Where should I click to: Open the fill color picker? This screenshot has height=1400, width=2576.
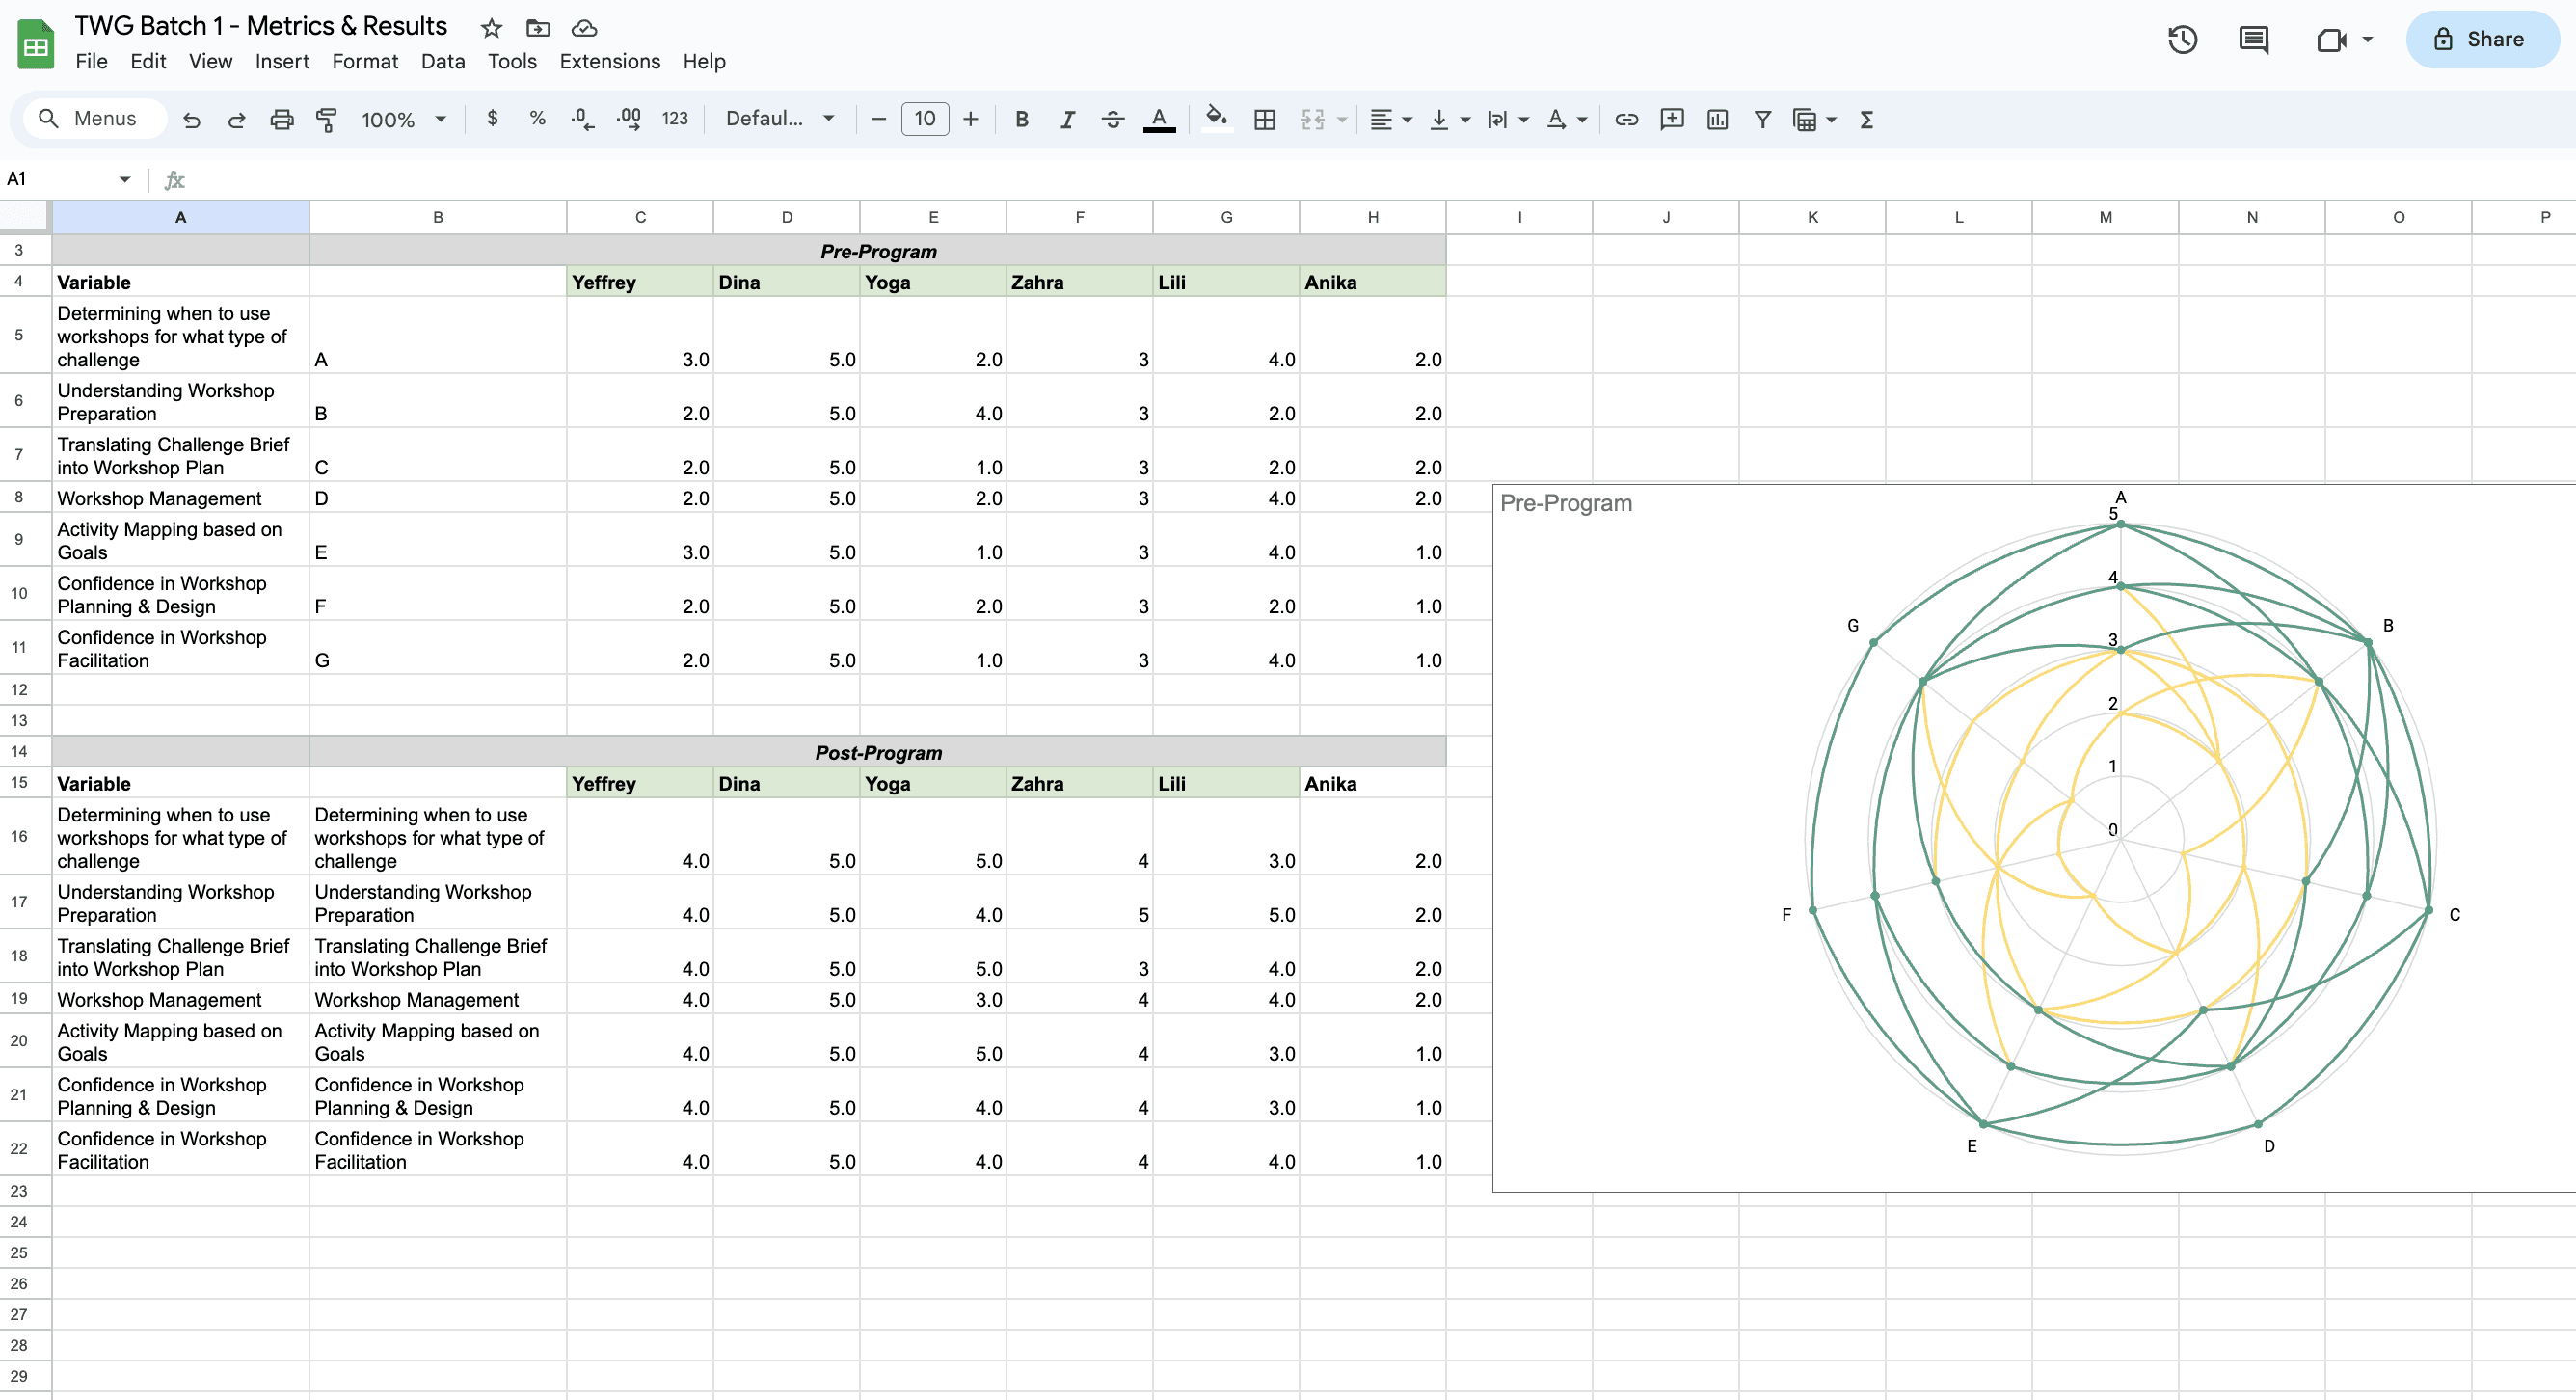point(1215,120)
